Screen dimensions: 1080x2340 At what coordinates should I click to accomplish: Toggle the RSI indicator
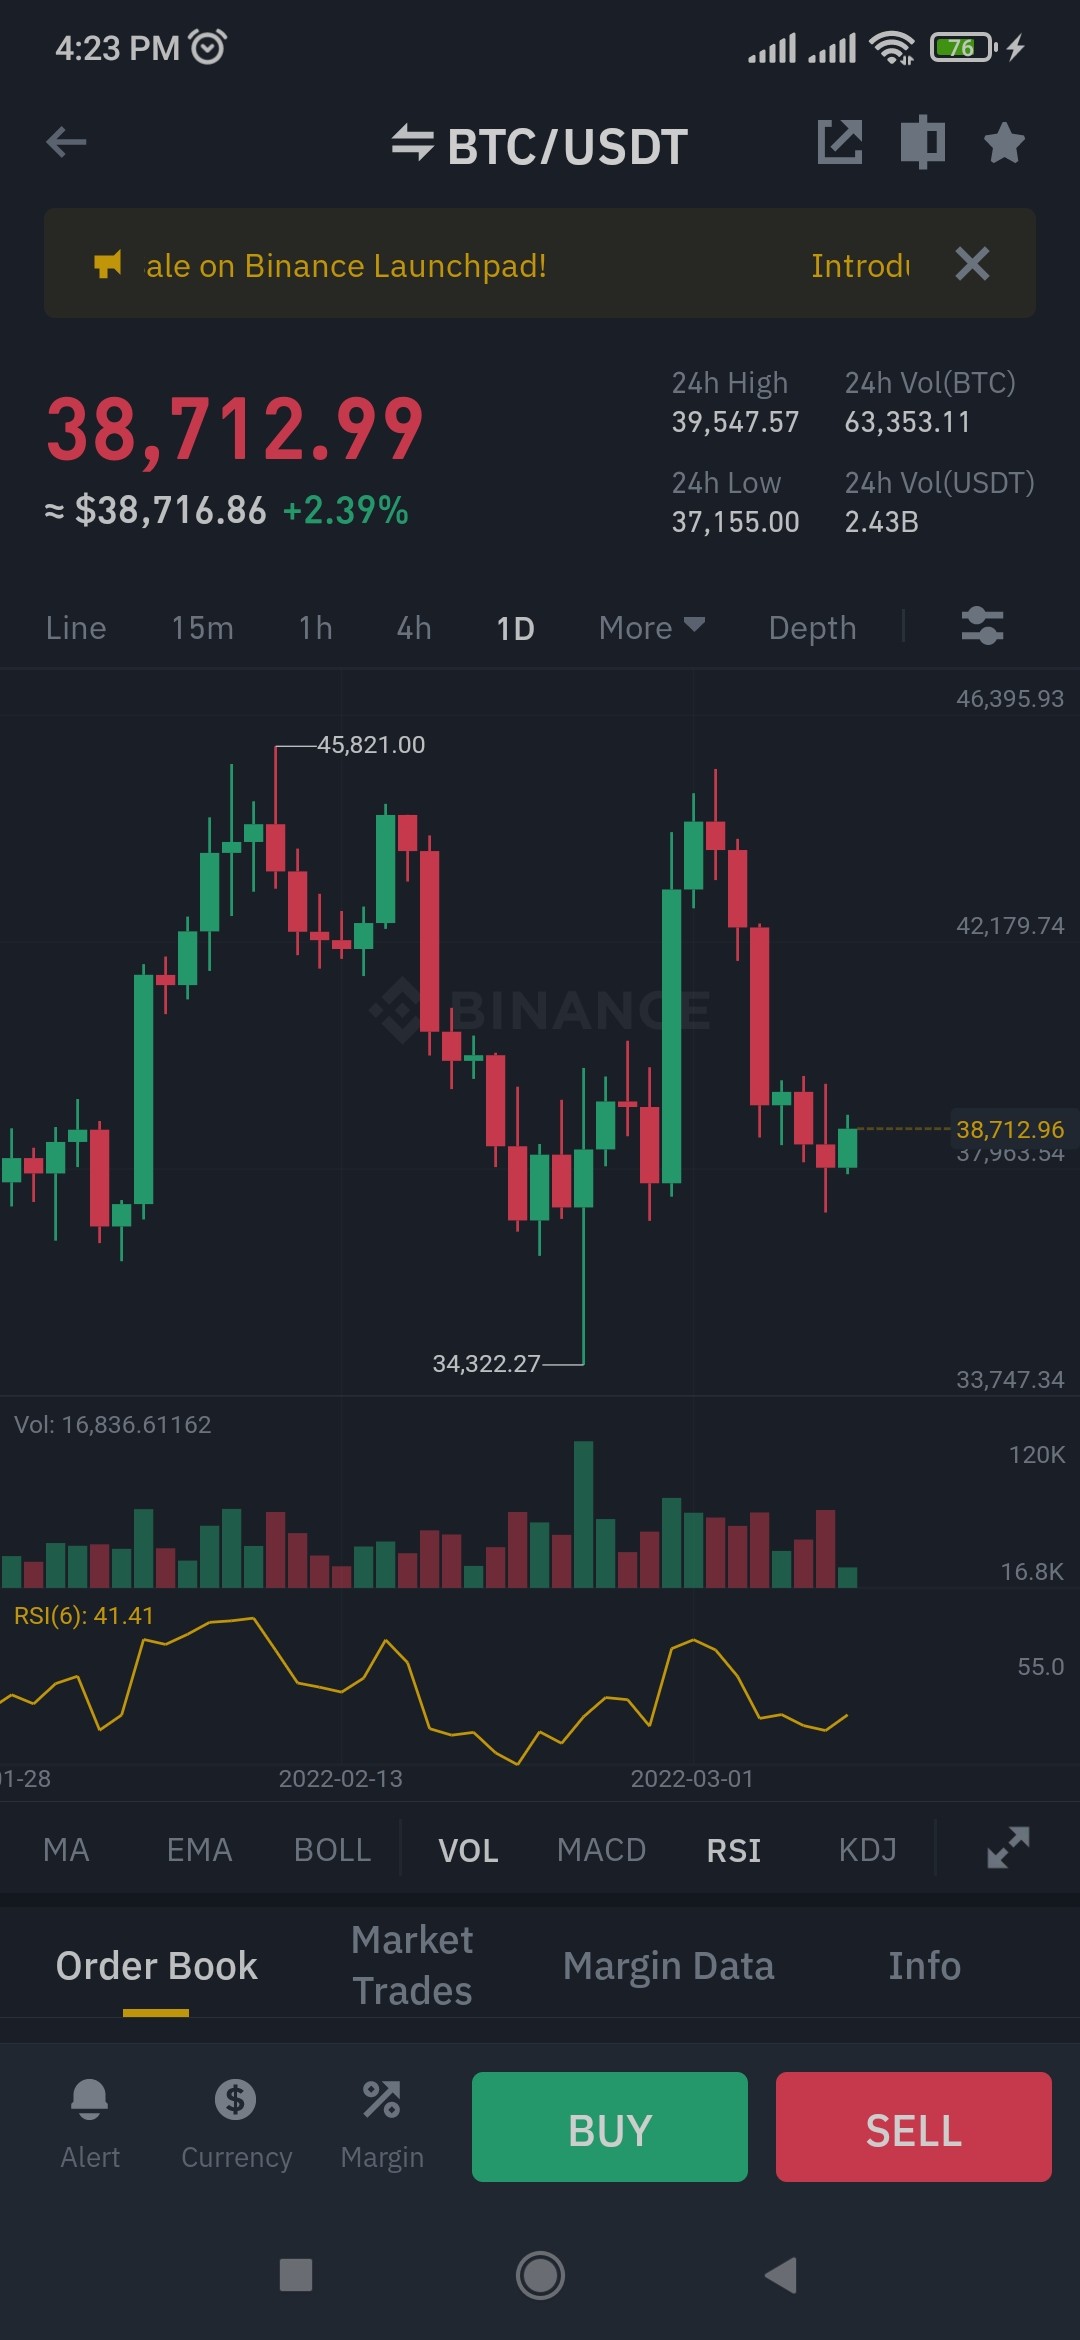point(734,1850)
